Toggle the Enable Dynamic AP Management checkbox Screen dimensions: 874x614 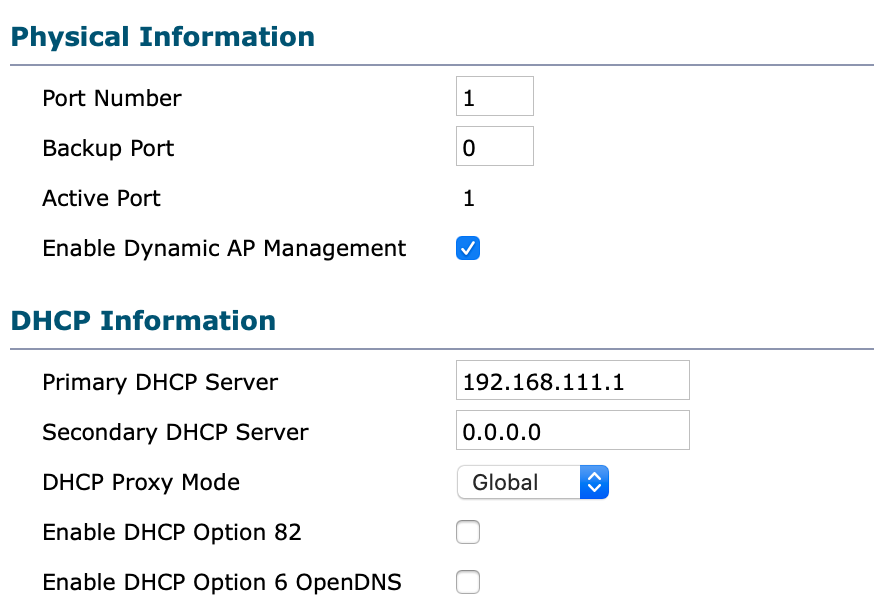point(468,248)
